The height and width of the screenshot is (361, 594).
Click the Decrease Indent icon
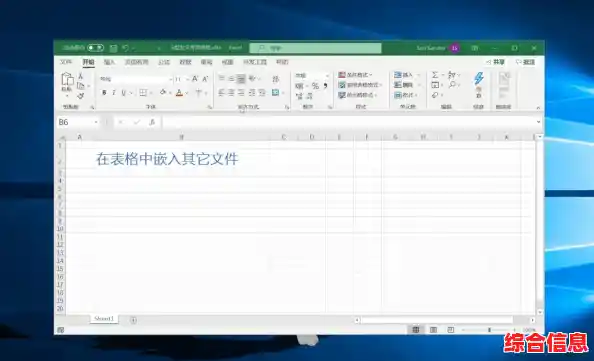(x=252, y=92)
